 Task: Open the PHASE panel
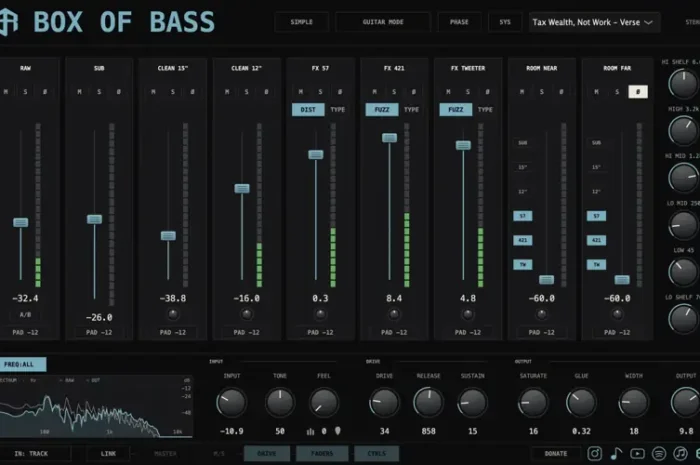click(x=459, y=22)
